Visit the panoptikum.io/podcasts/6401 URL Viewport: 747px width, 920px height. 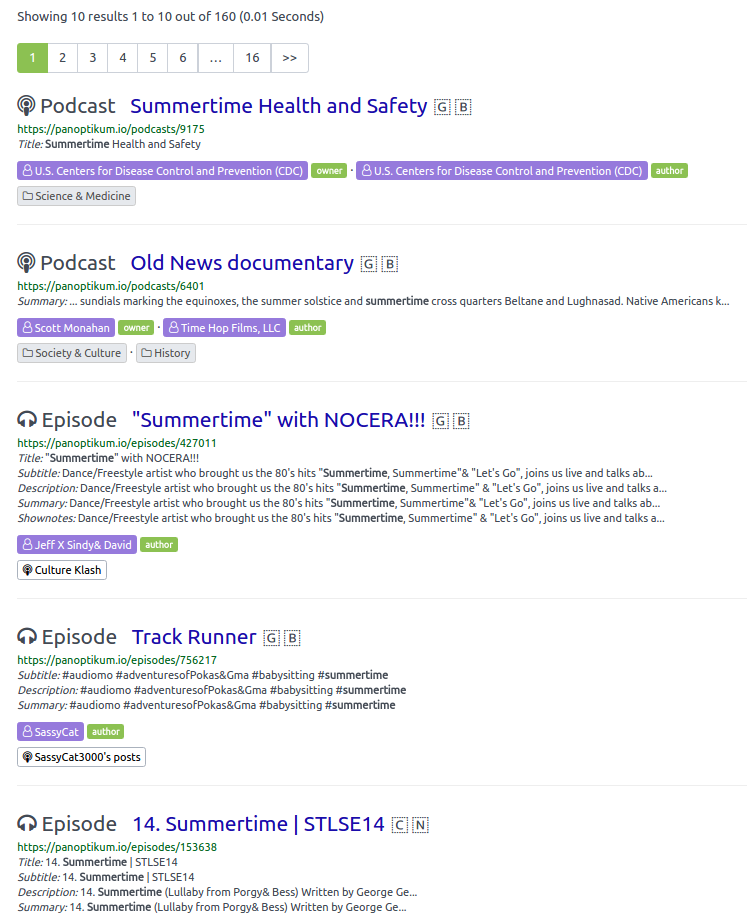point(111,286)
